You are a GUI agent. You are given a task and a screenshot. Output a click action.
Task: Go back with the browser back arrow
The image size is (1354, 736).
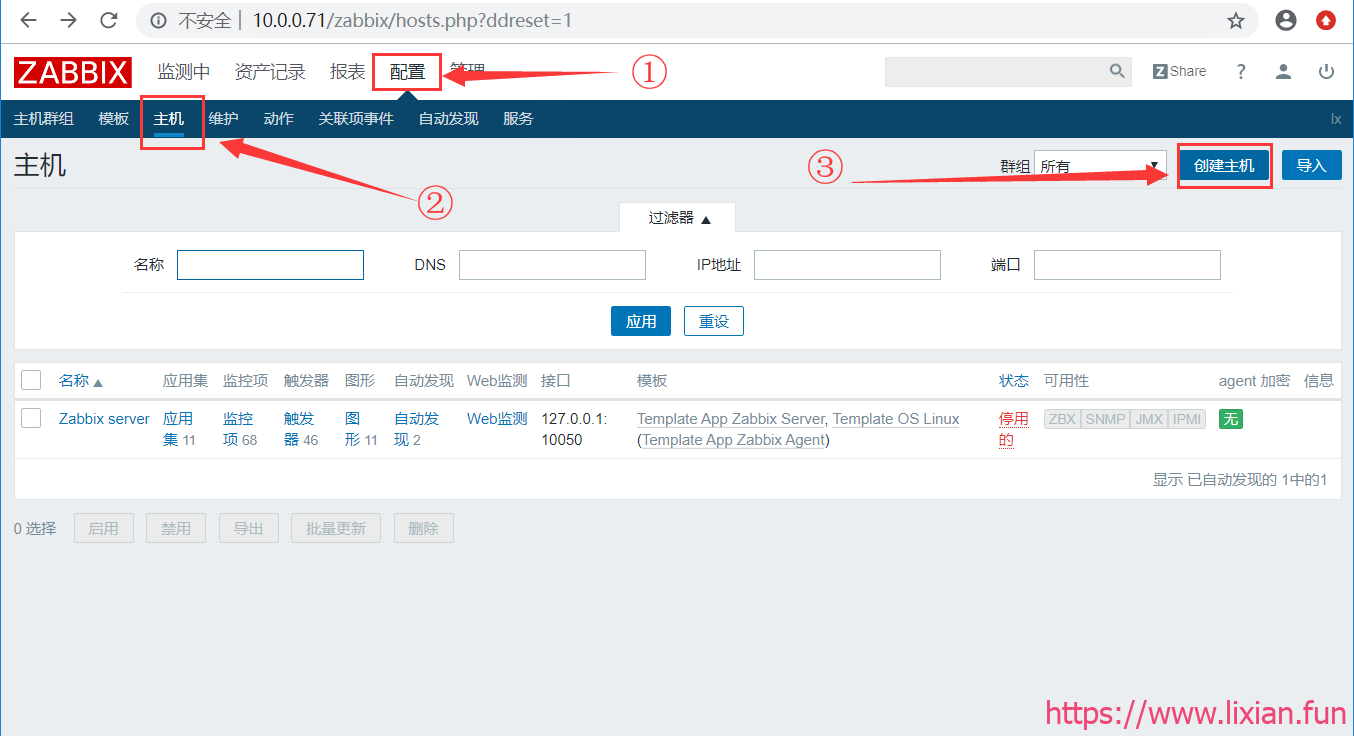[28, 20]
